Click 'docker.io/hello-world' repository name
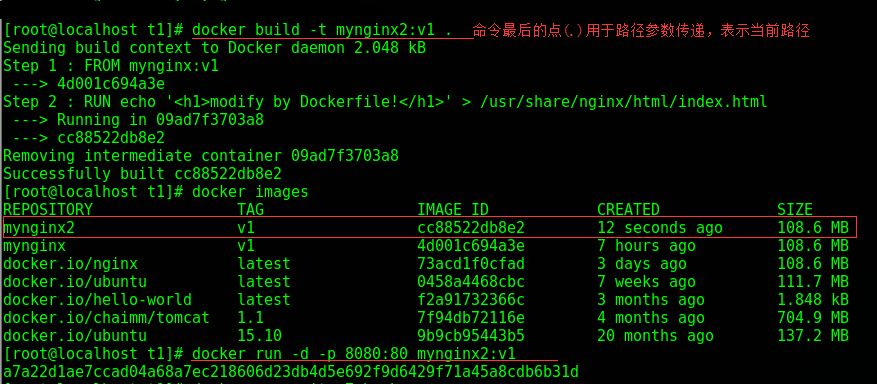Screen dimensions: 877x384 click(x=98, y=299)
